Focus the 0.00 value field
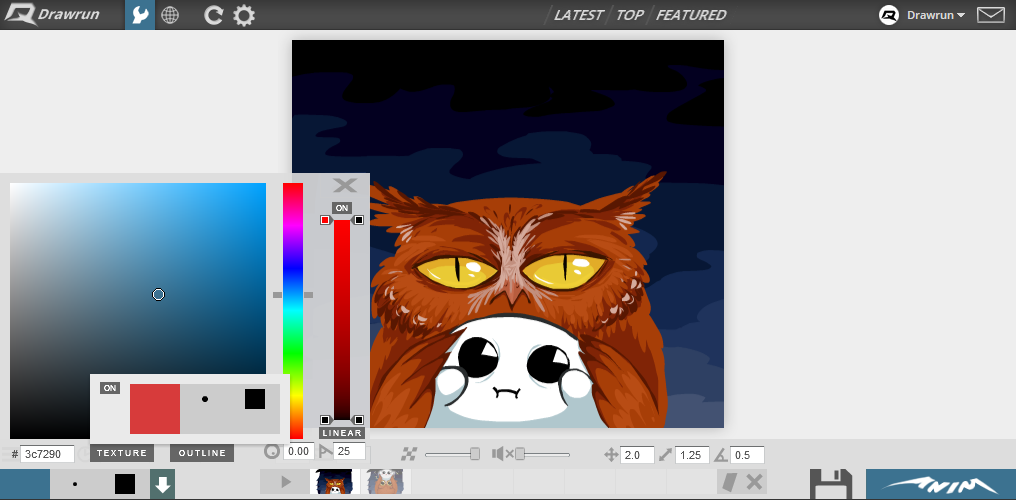Viewport: 1016px width, 500px height. click(298, 451)
